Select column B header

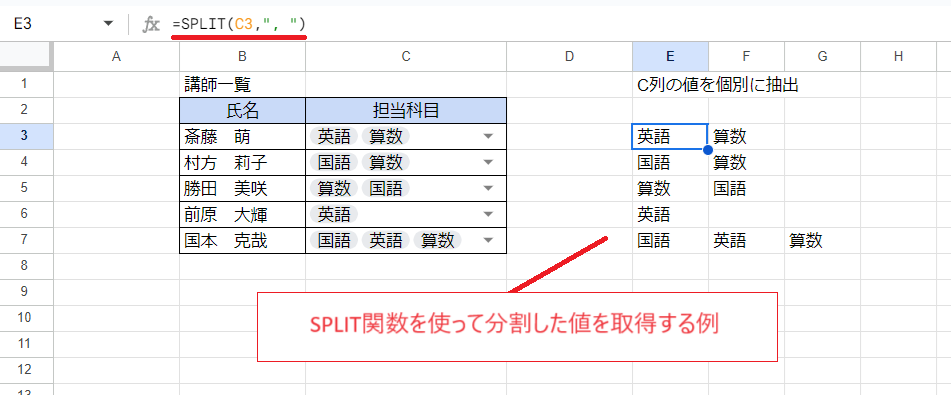click(243, 56)
